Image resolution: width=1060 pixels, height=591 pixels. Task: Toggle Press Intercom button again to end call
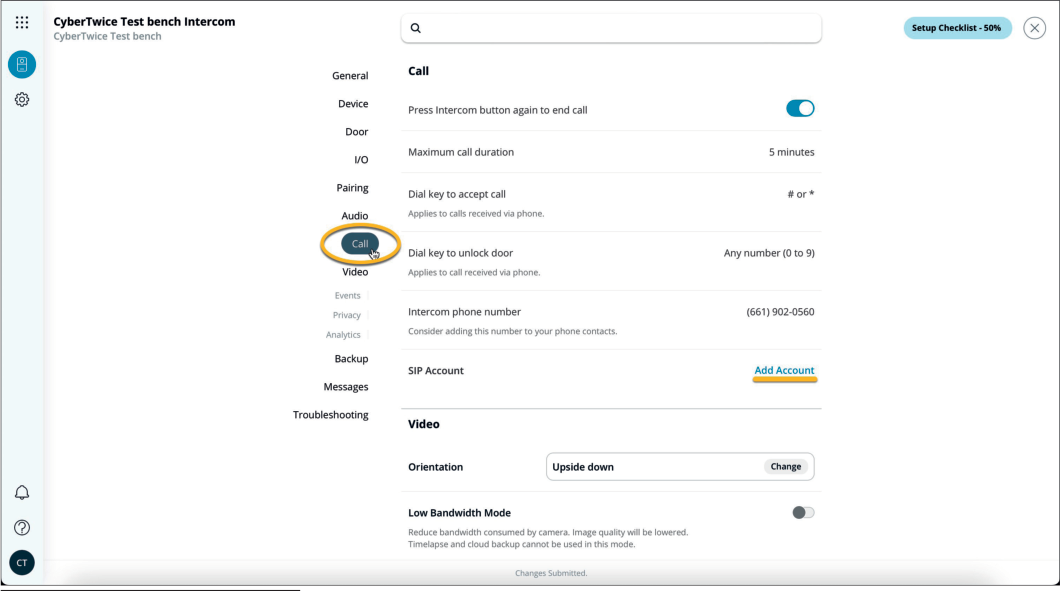[800, 107]
